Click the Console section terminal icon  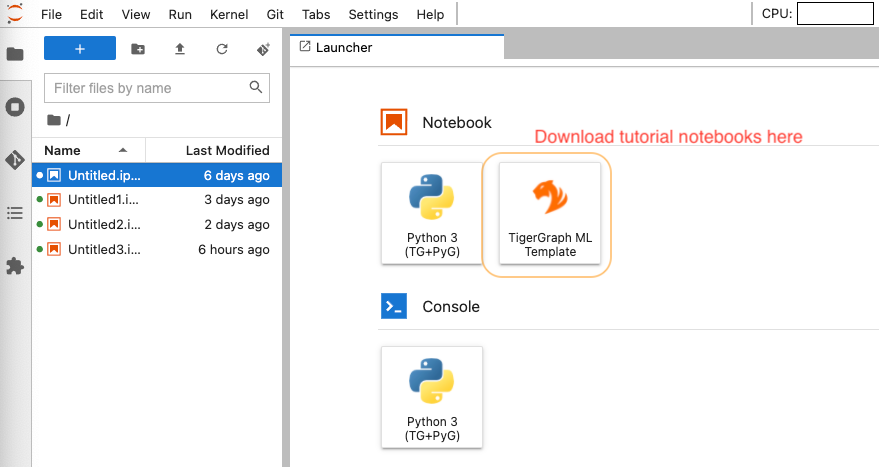[394, 306]
